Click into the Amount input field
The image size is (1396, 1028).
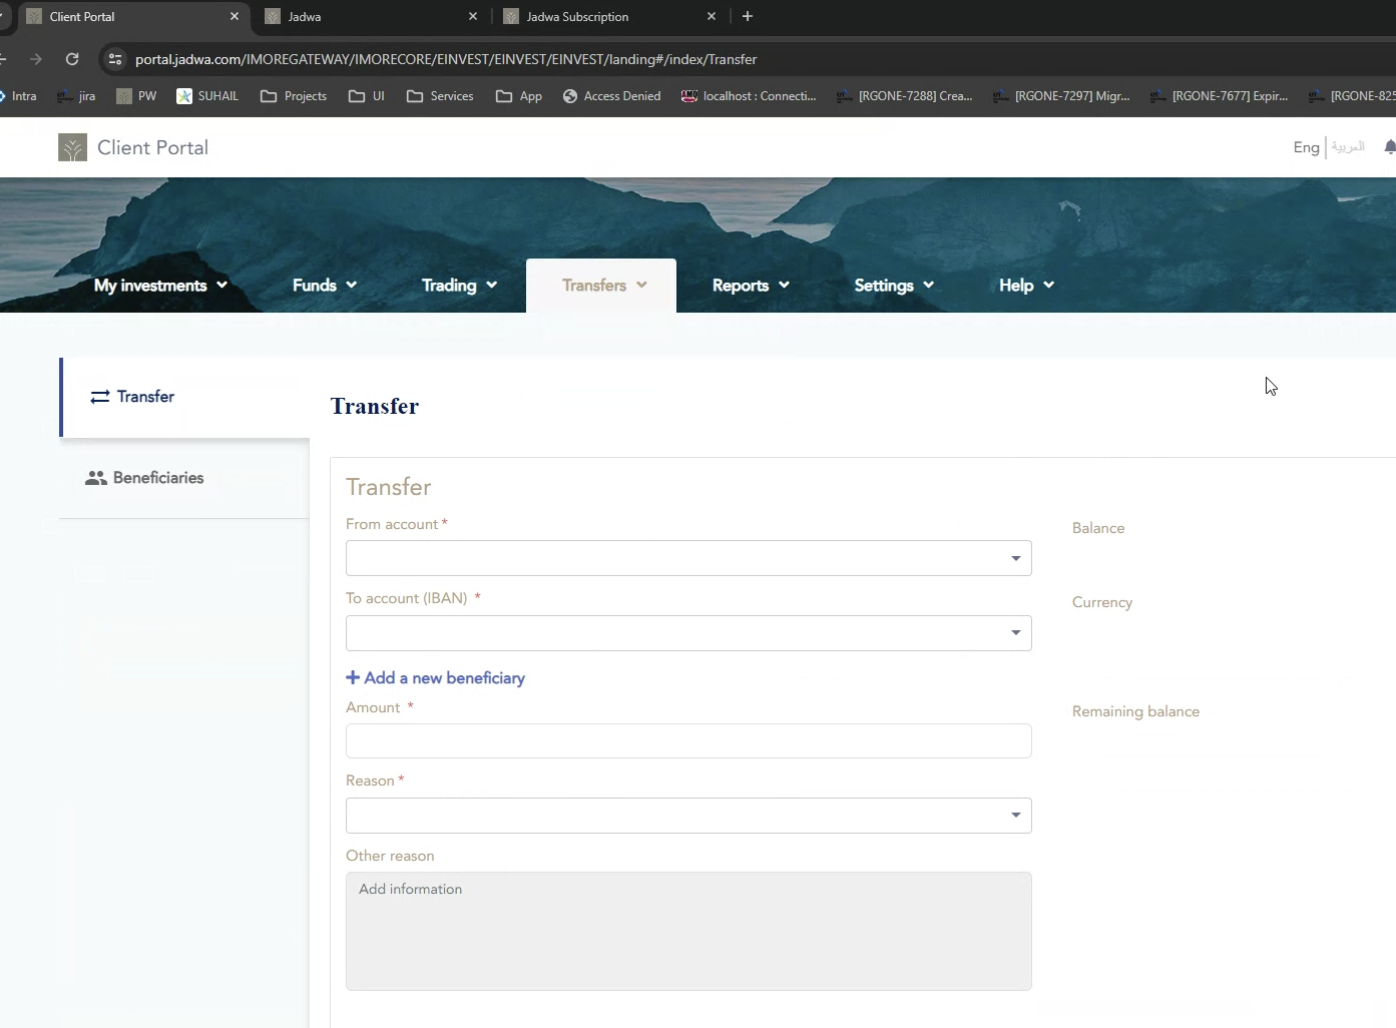tap(688, 741)
